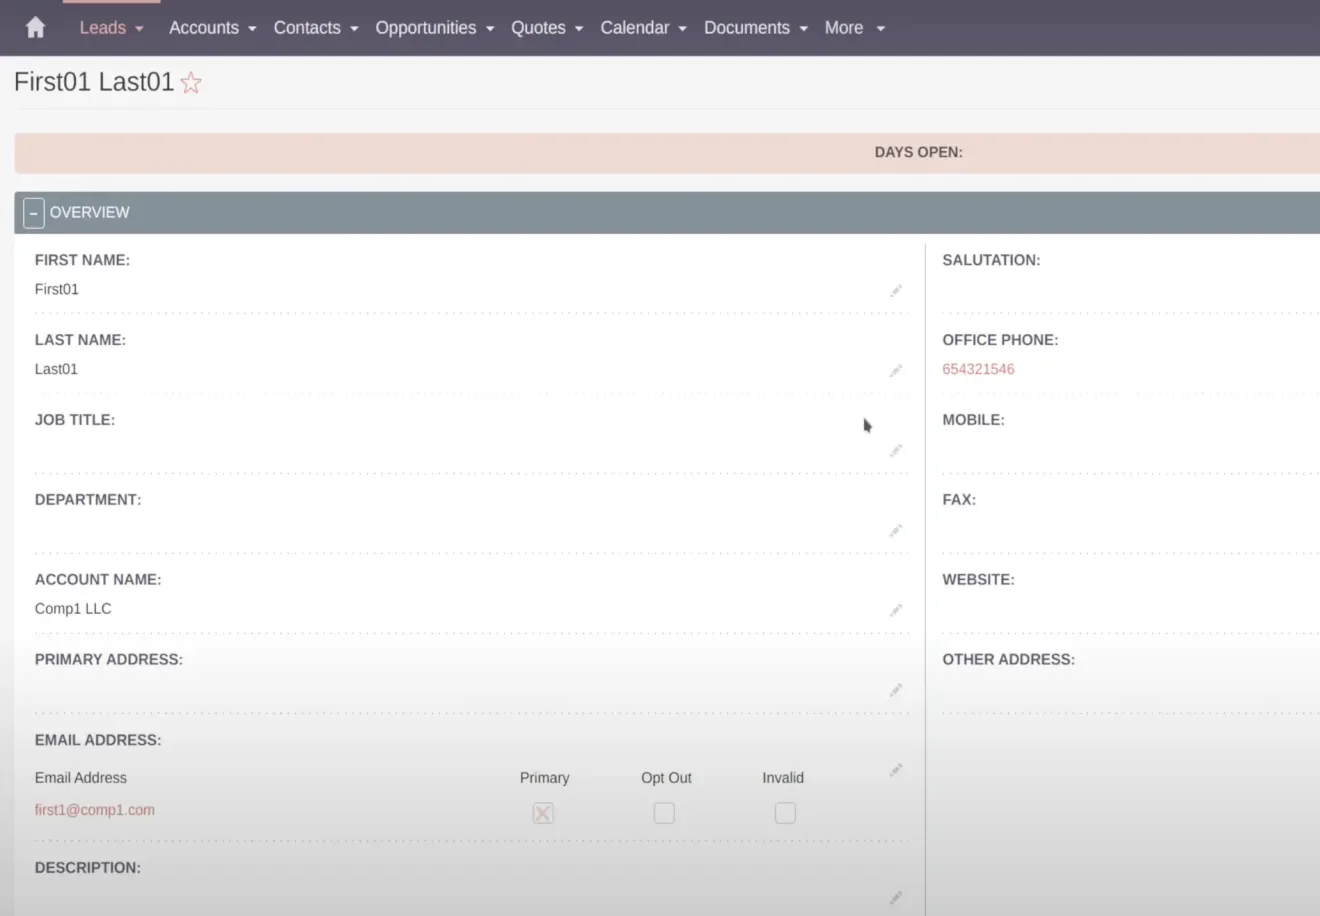Edit Account Name using its pencil icon

tap(895, 610)
